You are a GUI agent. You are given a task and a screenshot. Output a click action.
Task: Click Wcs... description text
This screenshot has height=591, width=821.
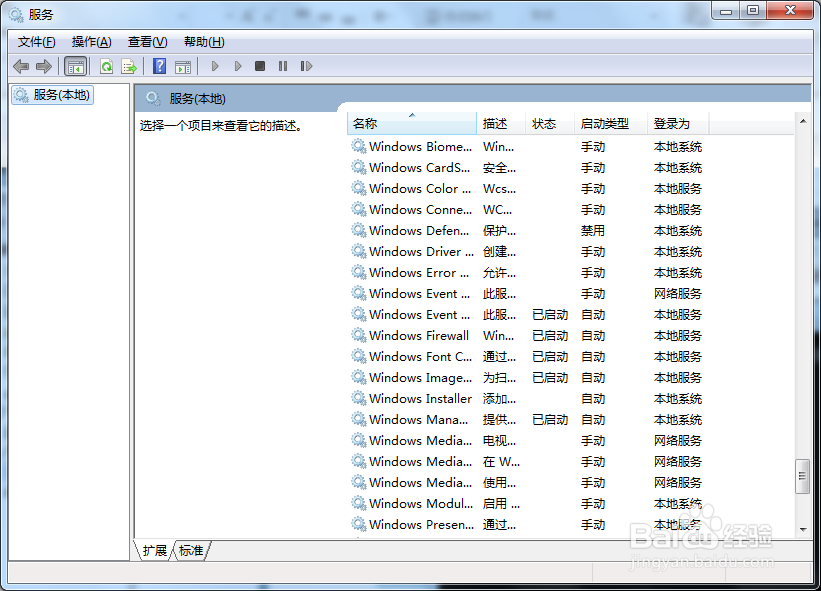[x=499, y=188]
